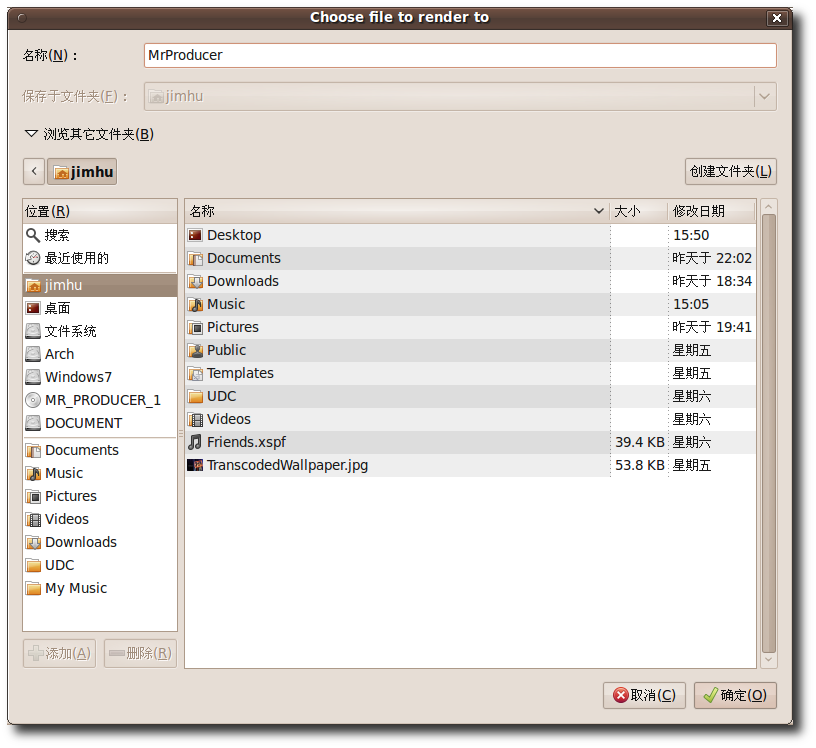Collapse the 浏览其它文件夹 expander
The image size is (816, 748).
[x=31, y=134]
